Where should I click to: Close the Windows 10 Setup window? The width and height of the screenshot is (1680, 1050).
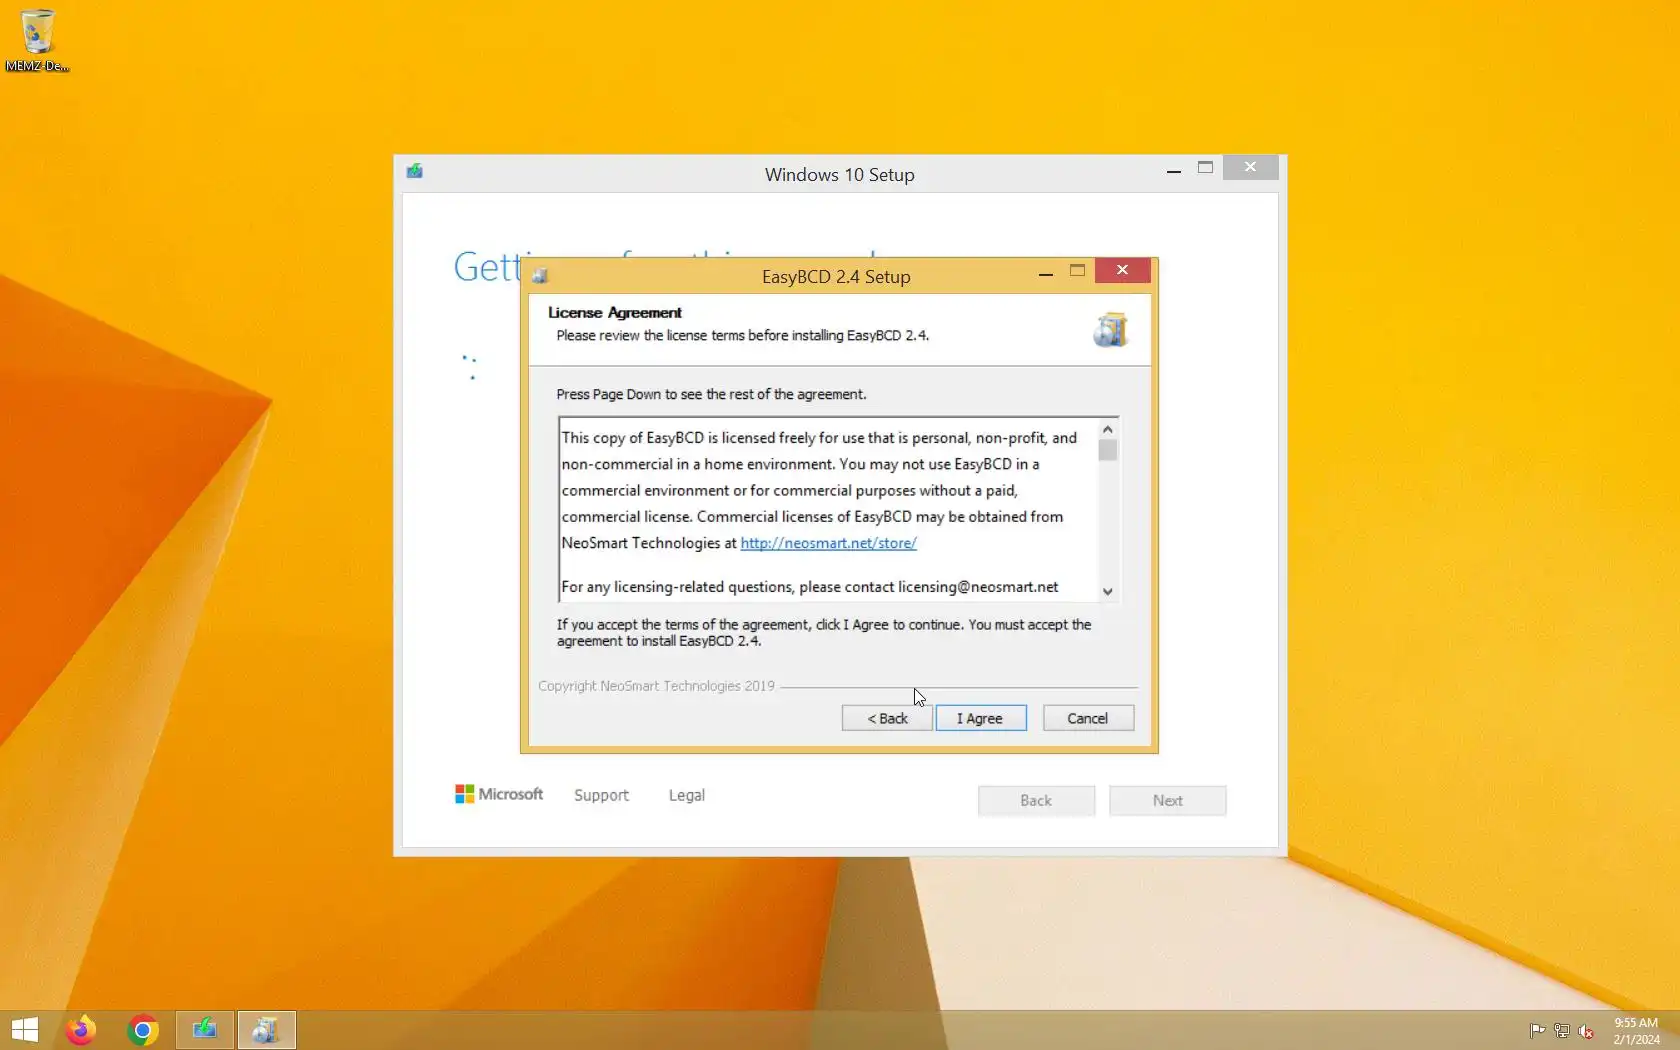click(1250, 167)
